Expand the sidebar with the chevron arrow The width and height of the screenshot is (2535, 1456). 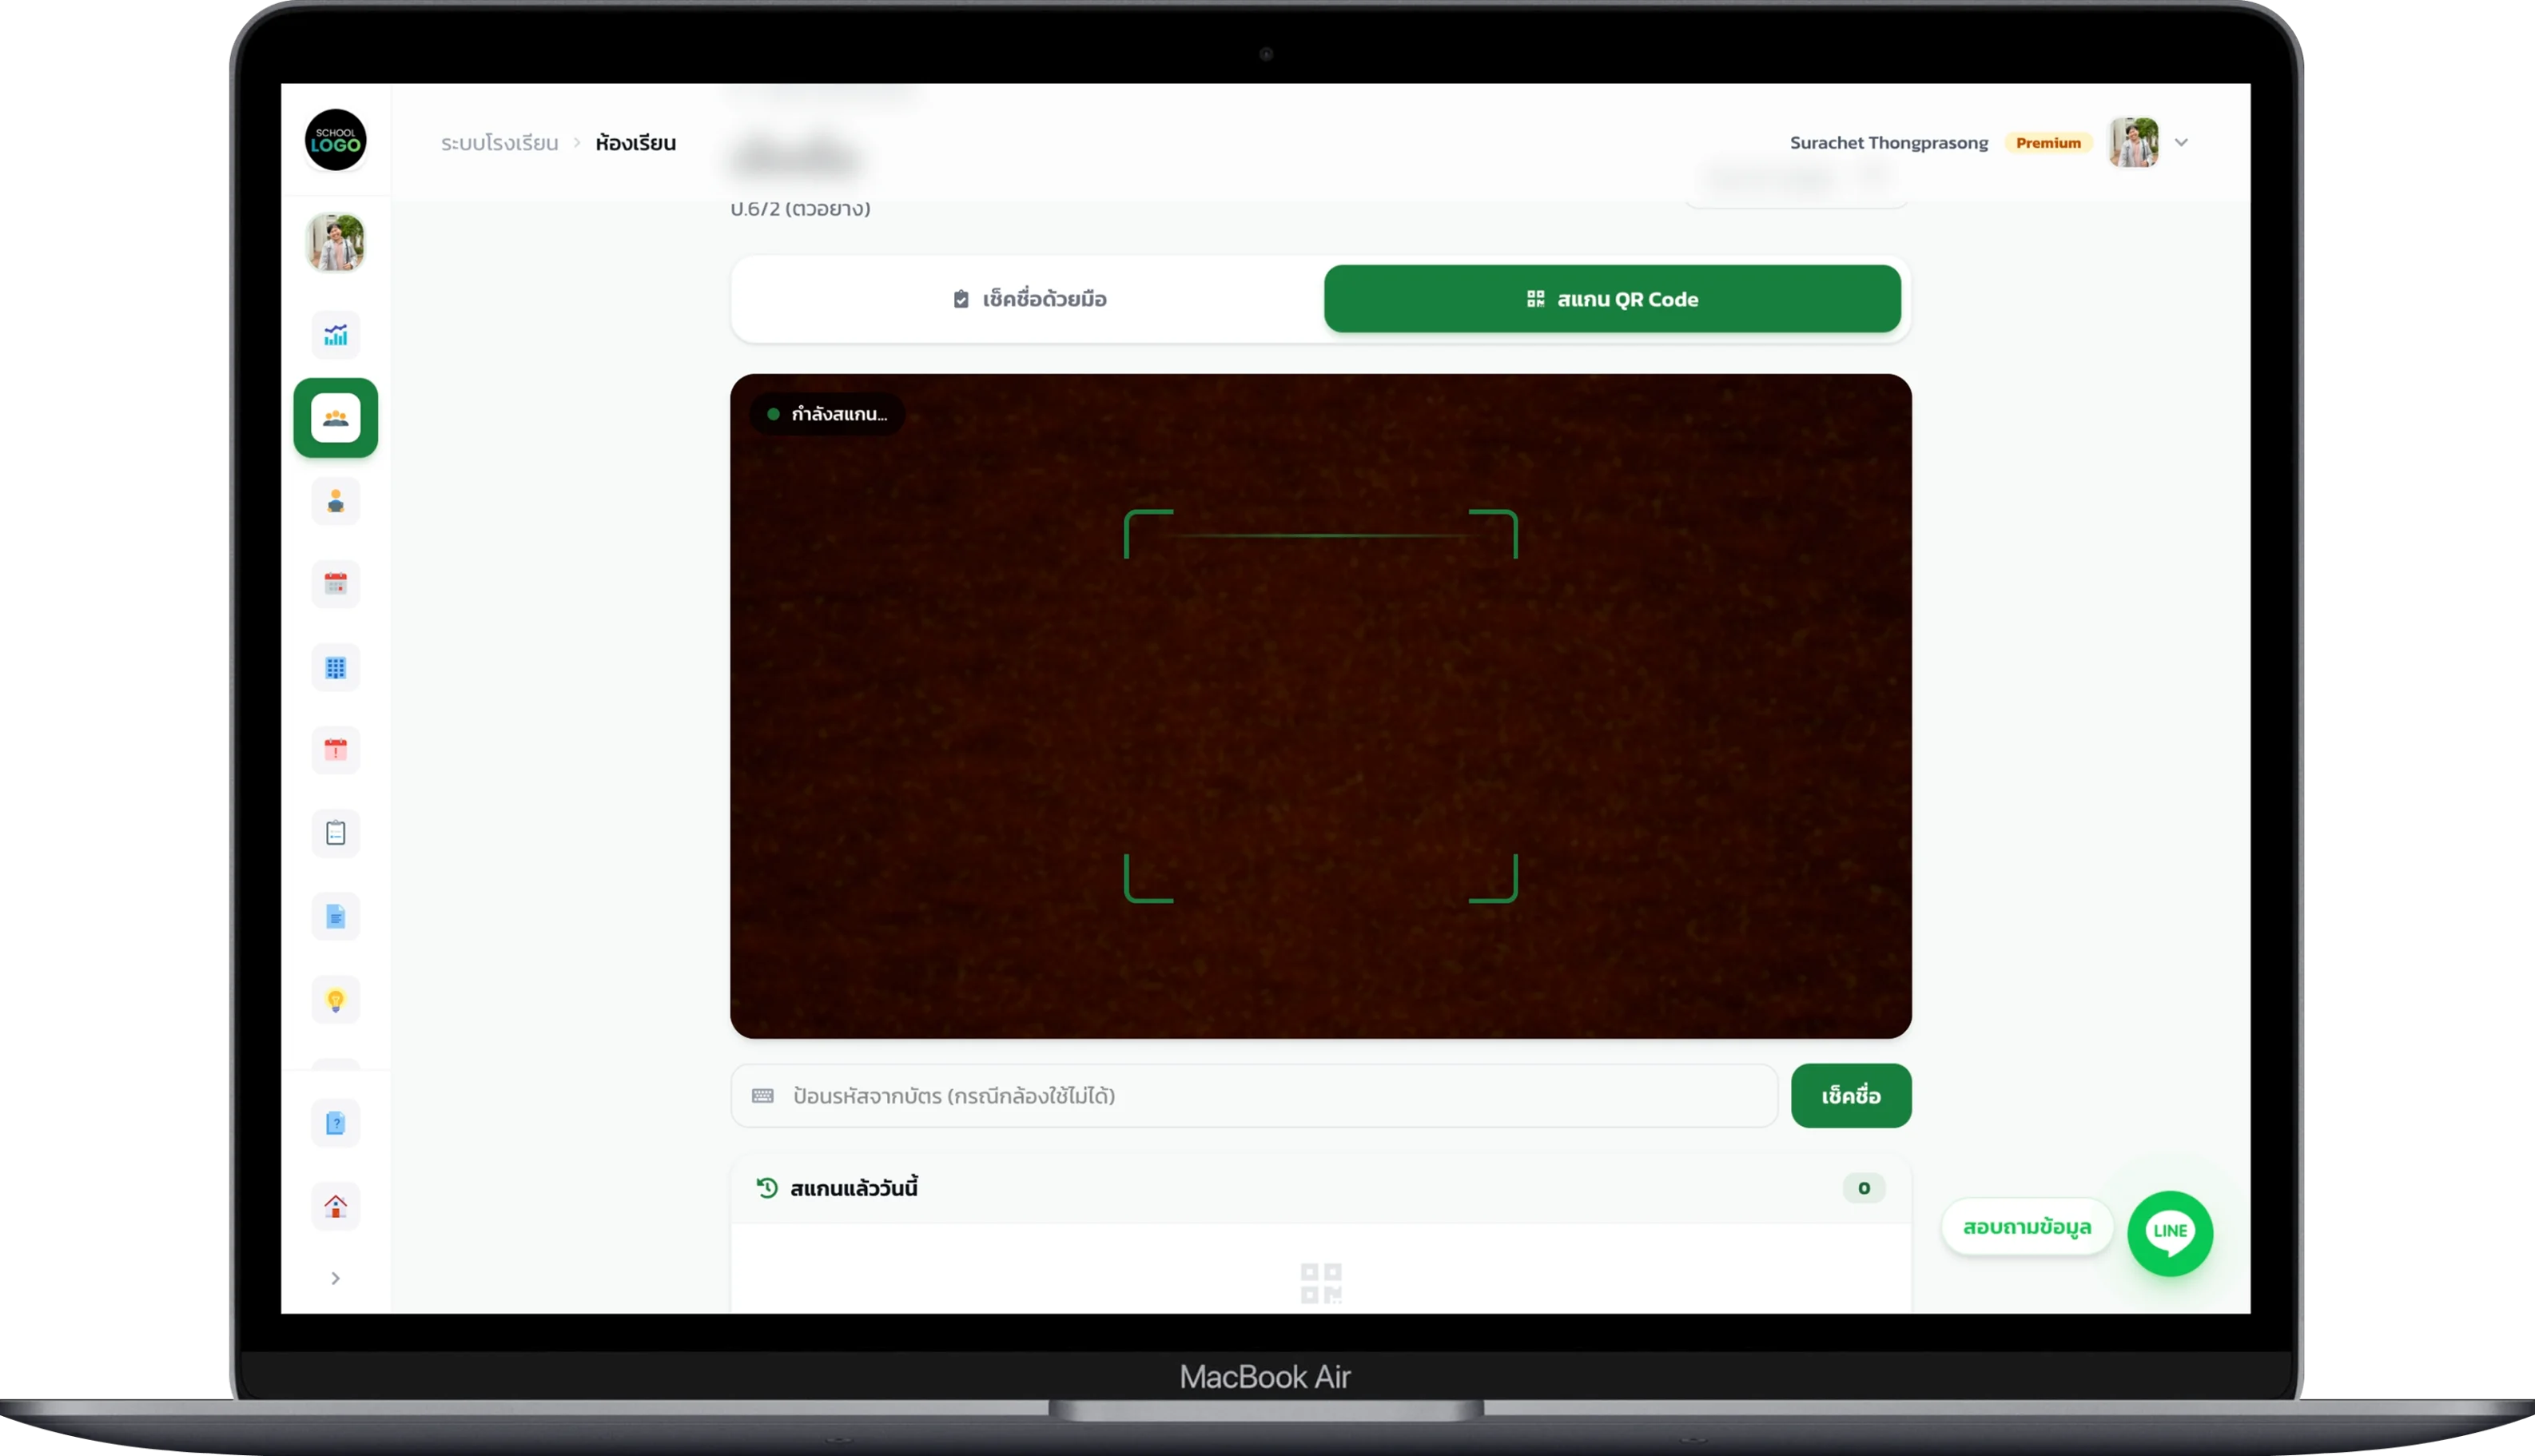point(335,1278)
